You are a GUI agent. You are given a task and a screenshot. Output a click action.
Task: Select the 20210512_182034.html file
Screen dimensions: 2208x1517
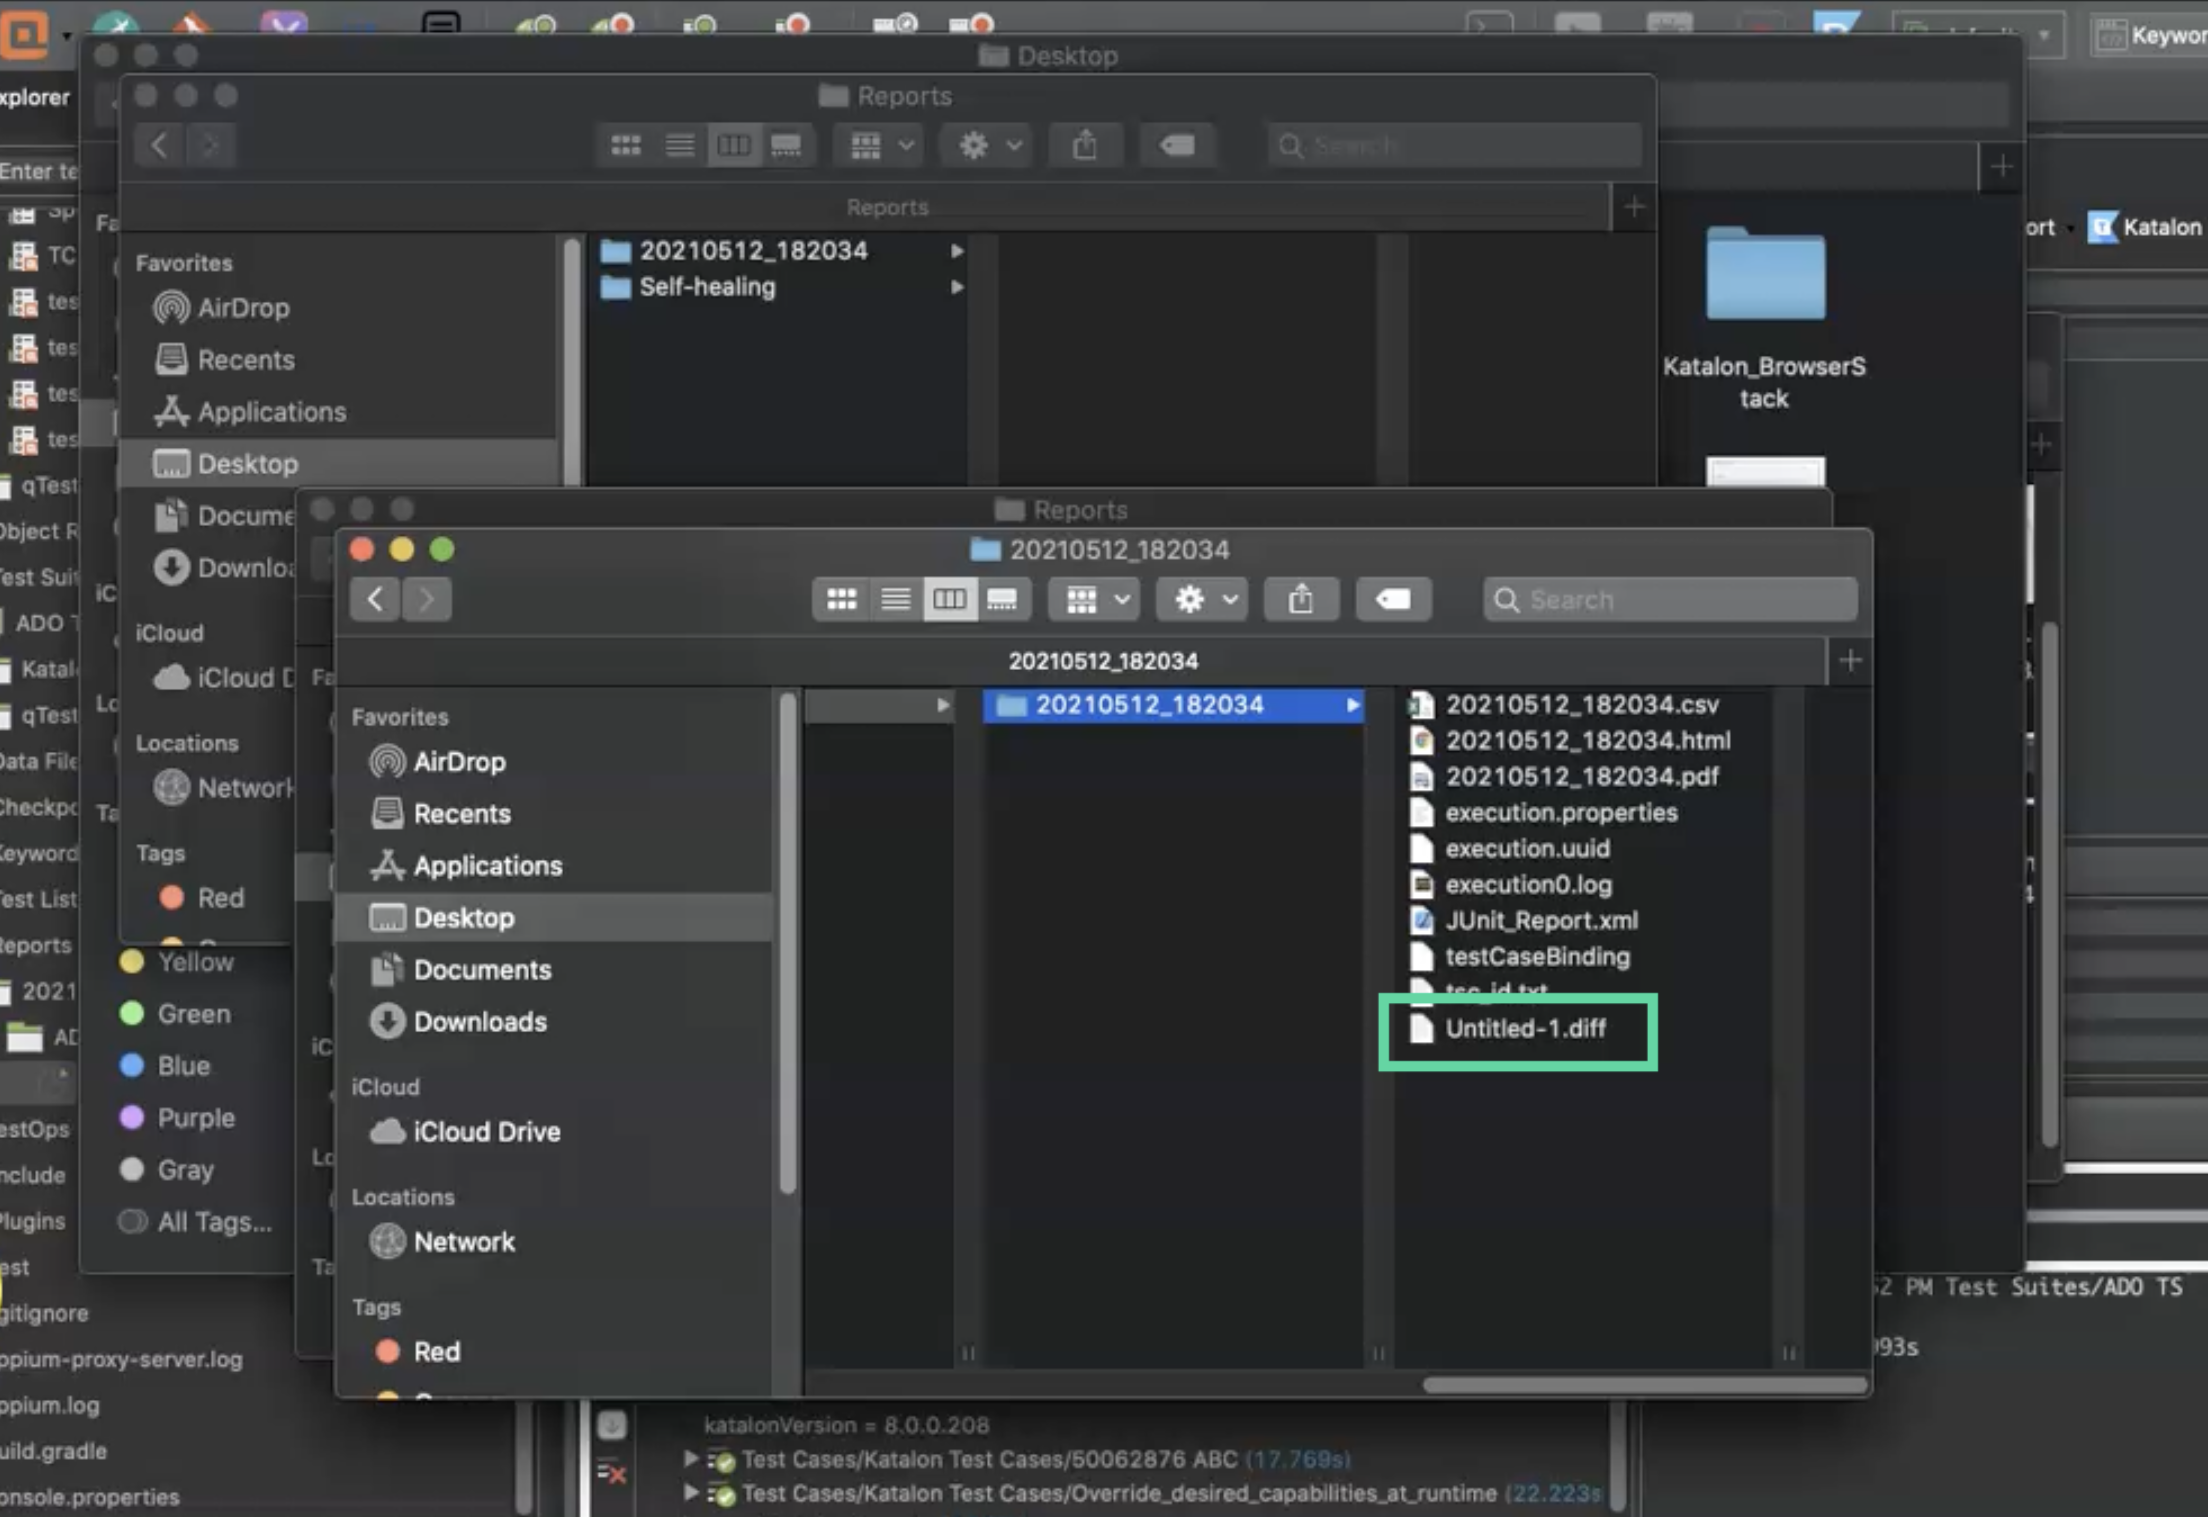(x=1584, y=740)
